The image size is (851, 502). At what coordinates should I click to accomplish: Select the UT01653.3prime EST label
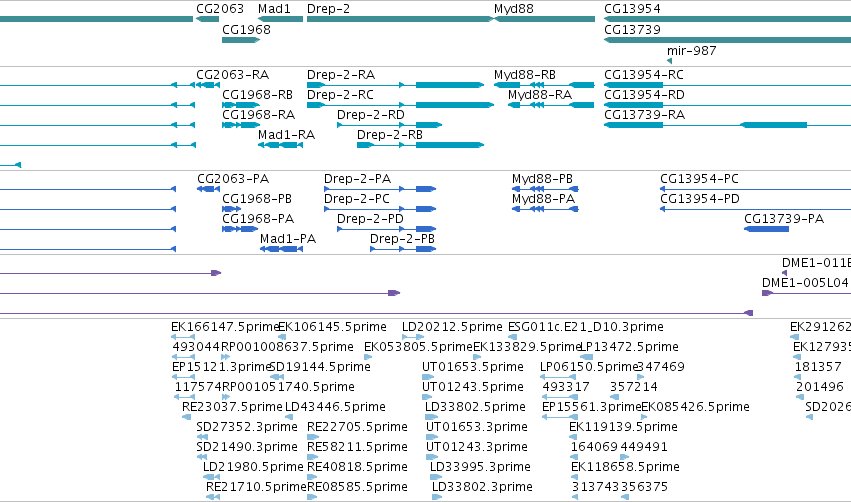click(x=477, y=427)
